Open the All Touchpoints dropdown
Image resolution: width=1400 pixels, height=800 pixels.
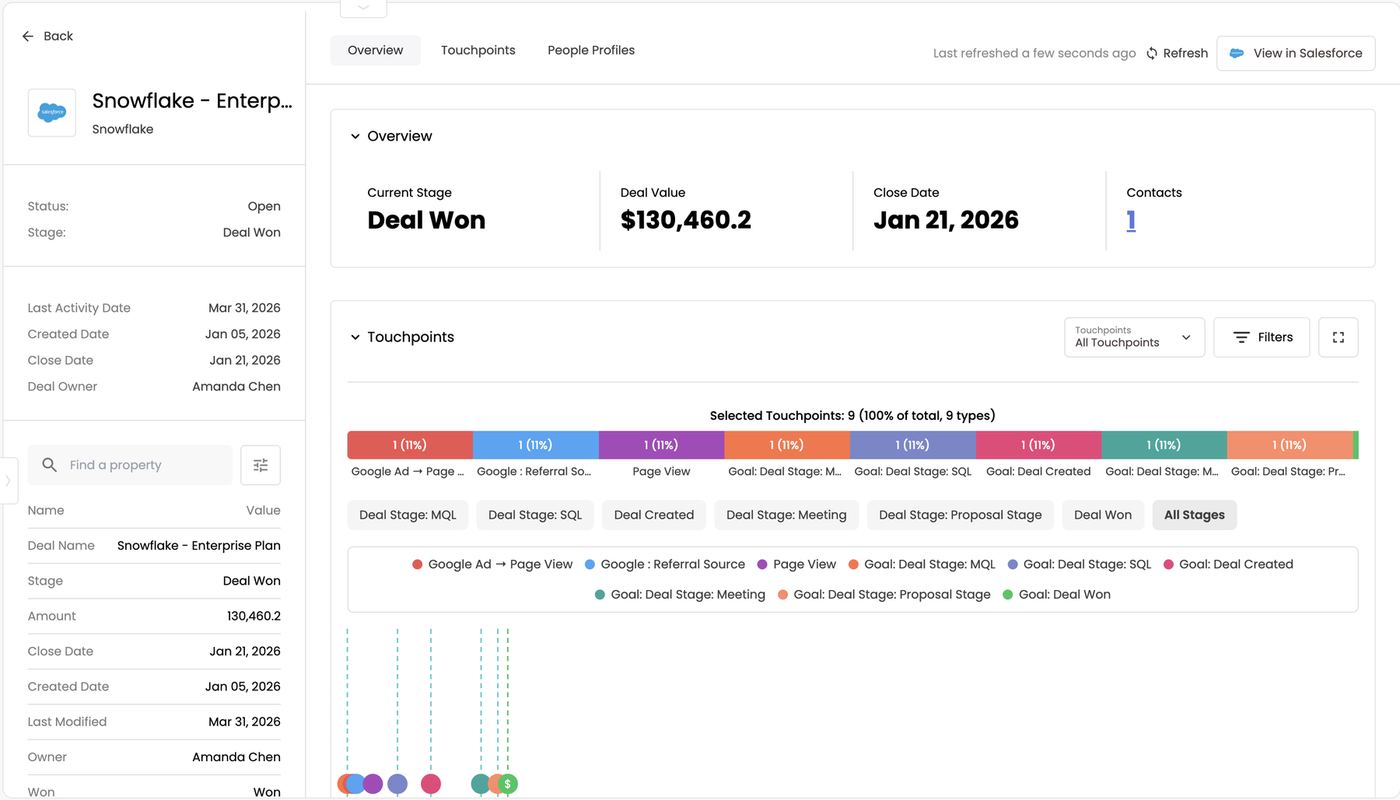tap(1134, 337)
